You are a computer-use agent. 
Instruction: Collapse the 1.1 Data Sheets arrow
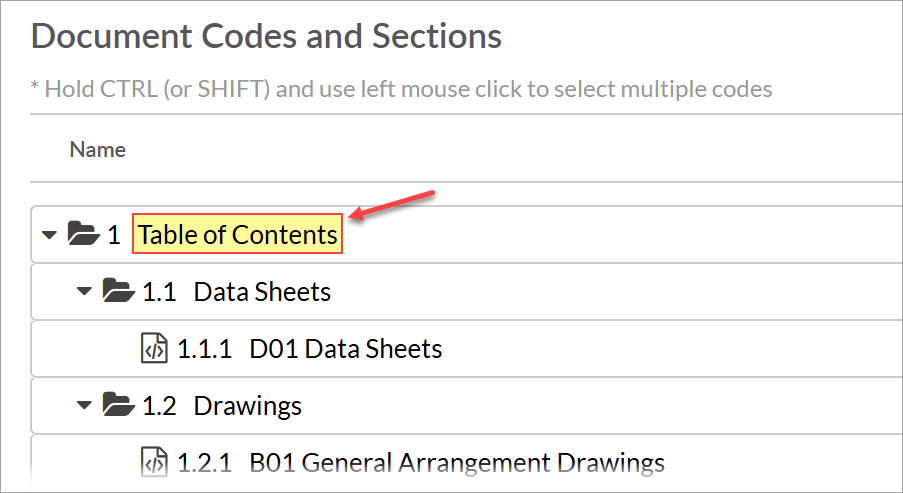point(85,292)
